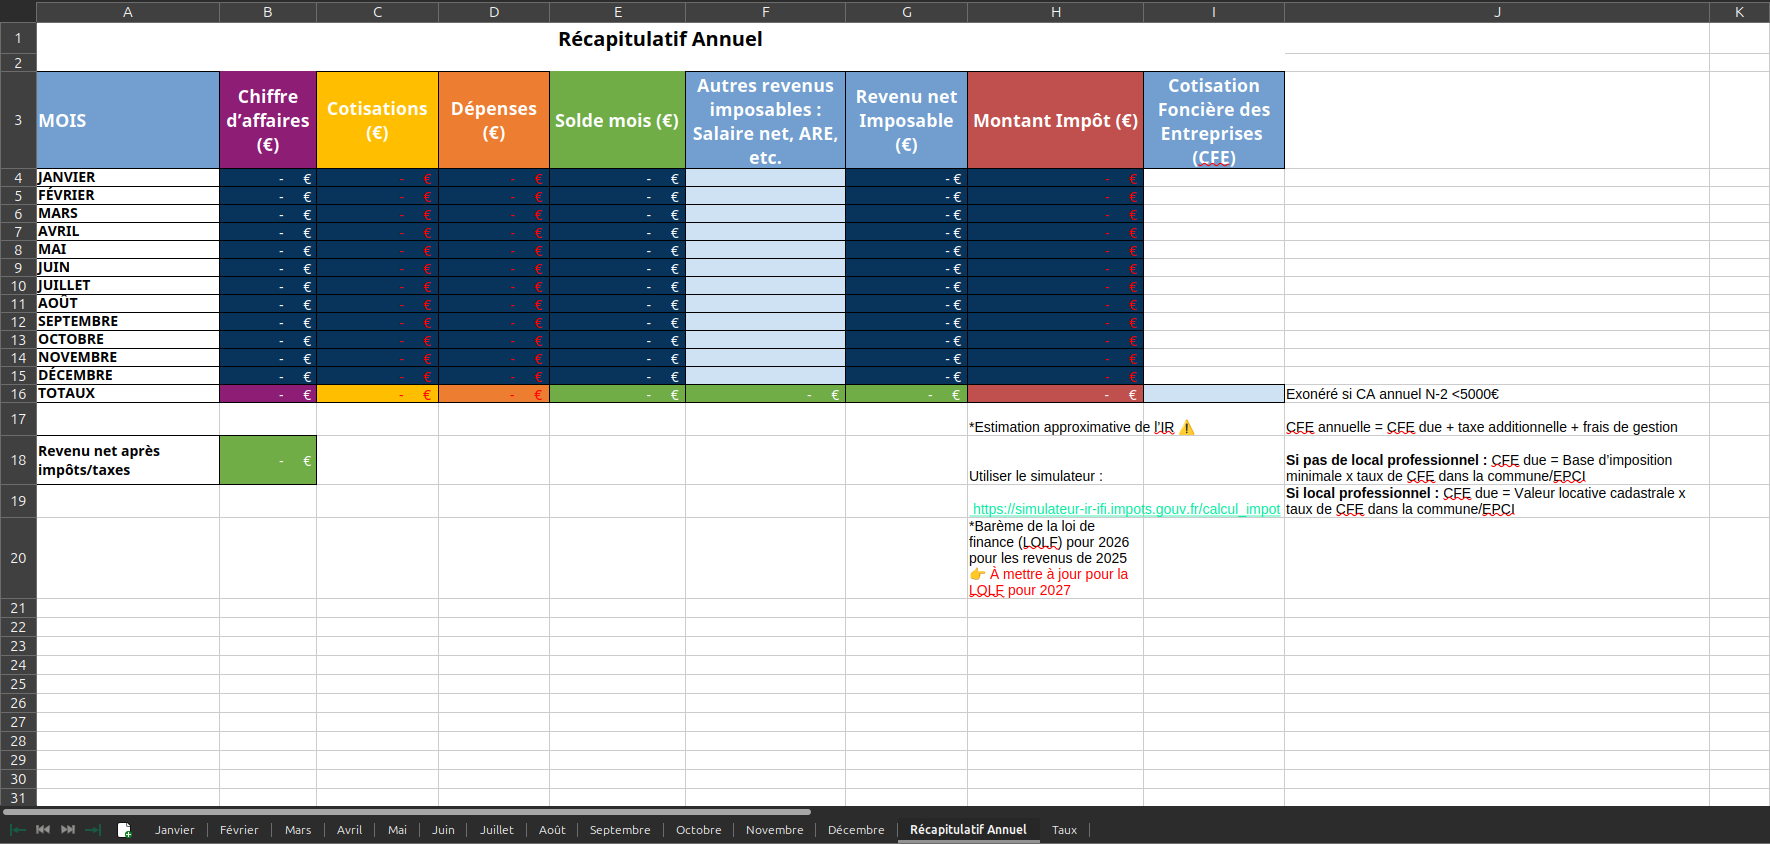
Task: Go to last sheet navigation arrow
Action: pyautogui.click(x=93, y=830)
